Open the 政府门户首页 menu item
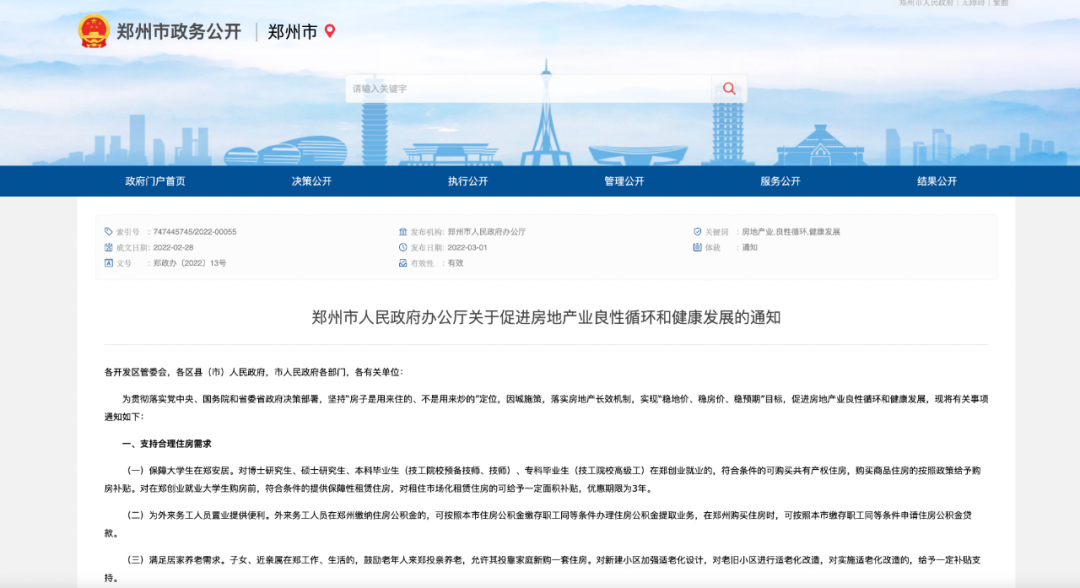 pyautogui.click(x=155, y=181)
